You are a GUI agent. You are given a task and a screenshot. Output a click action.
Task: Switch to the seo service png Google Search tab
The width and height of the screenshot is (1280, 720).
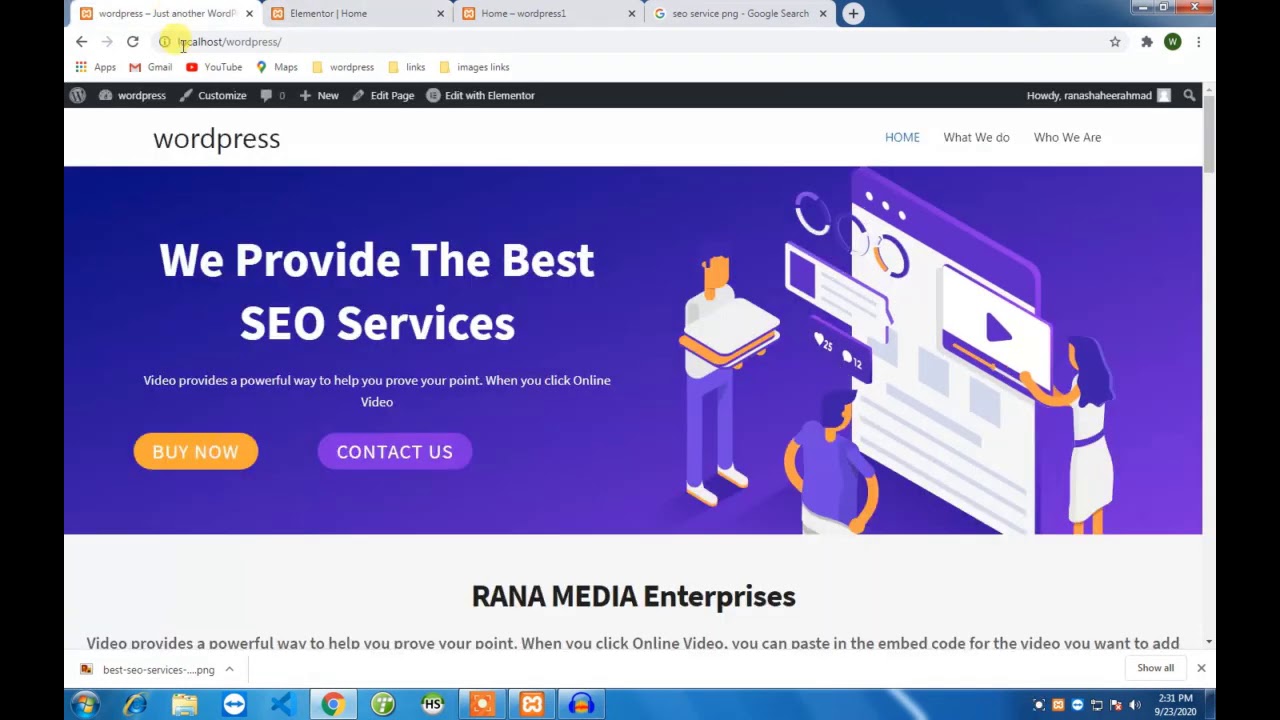click(x=741, y=13)
